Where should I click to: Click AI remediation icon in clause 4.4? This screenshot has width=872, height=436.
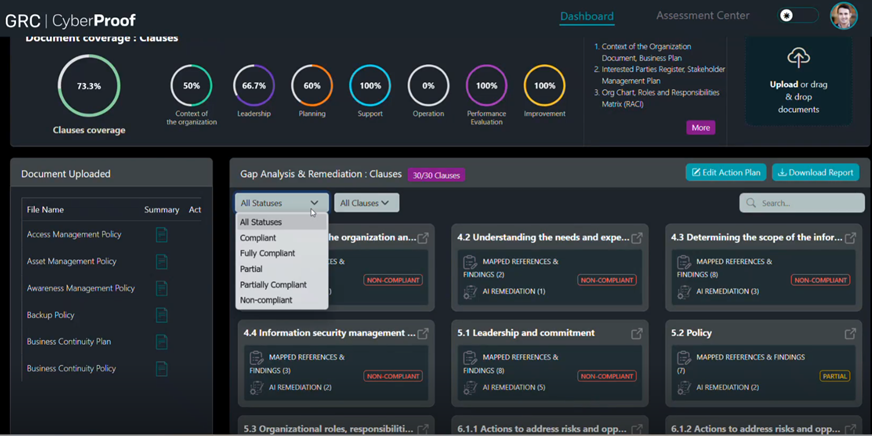pos(256,387)
